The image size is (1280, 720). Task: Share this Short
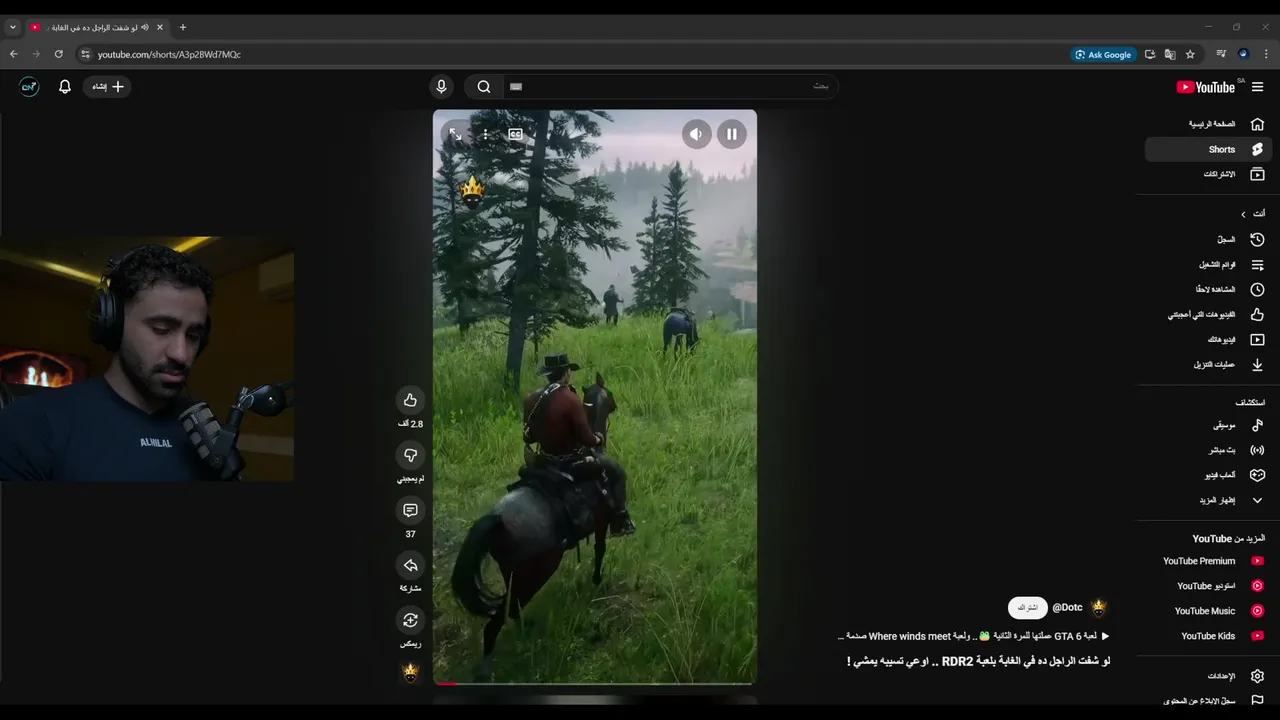point(410,565)
